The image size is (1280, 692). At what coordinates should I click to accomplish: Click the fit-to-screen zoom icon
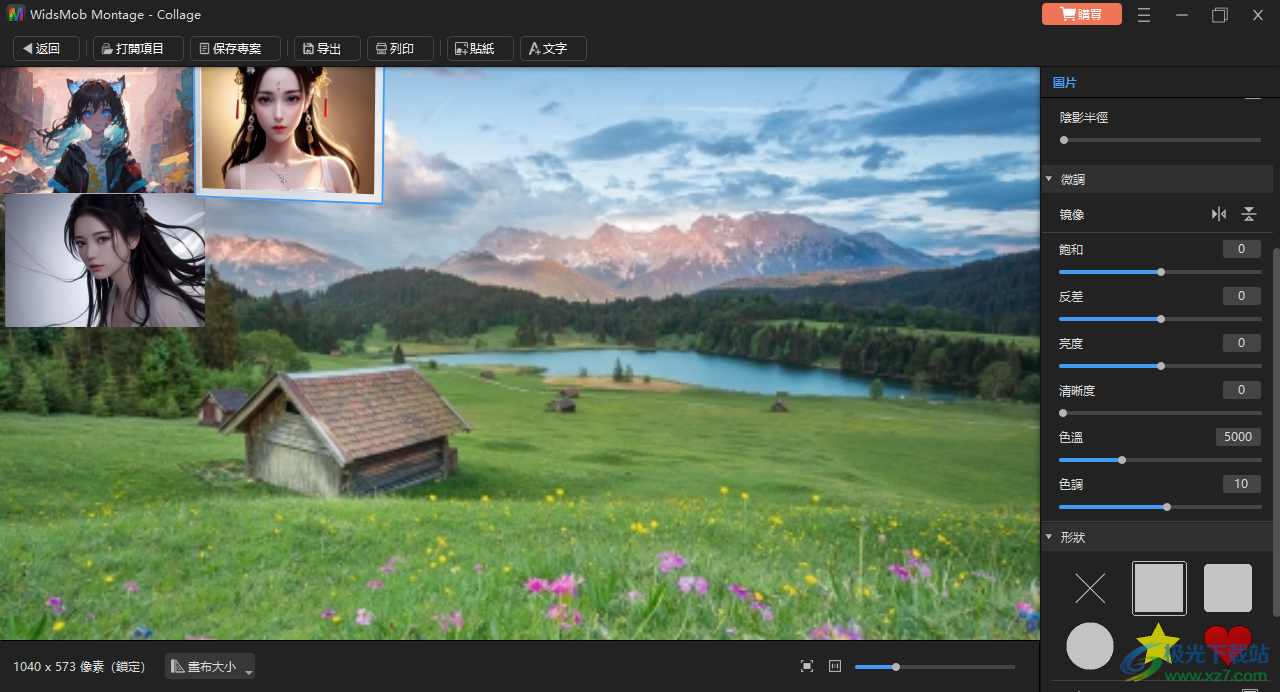pyautogui.click(x=807, y=666)
